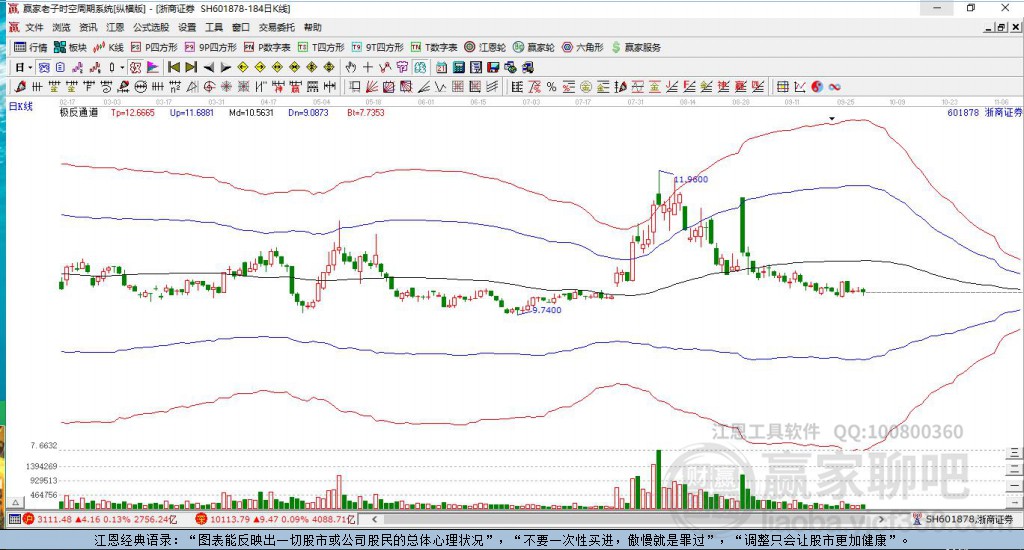Select the hand pan tool

point(351,67)
